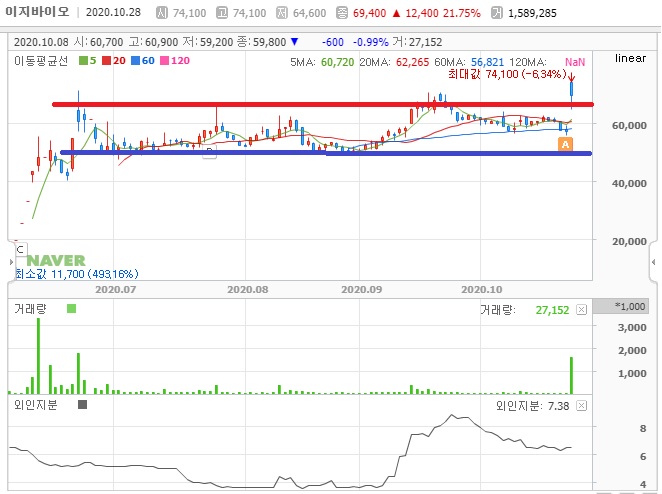
Task: Click the 120MA NaN value
Action: coord(575,62)
